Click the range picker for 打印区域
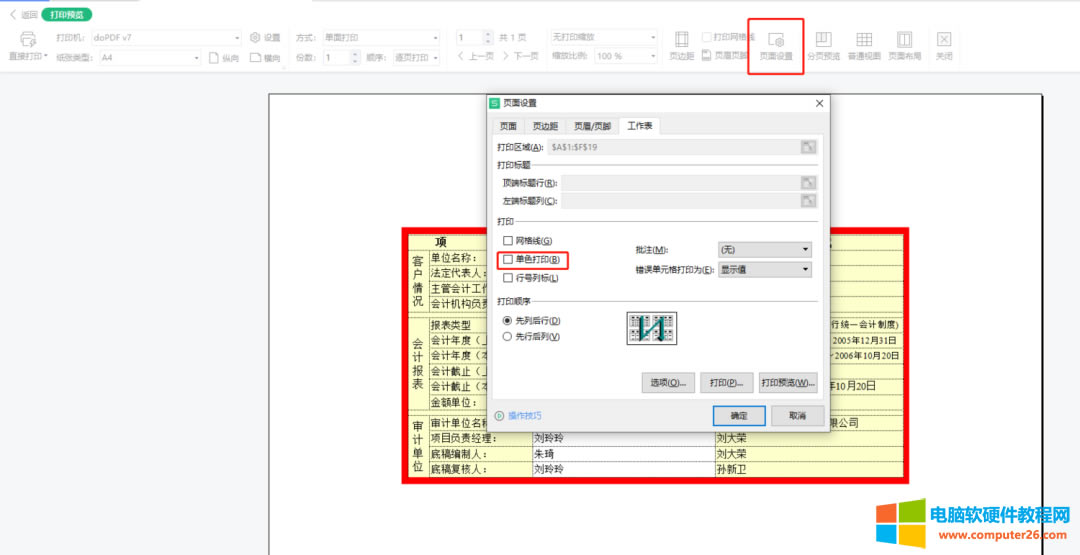 807,147
